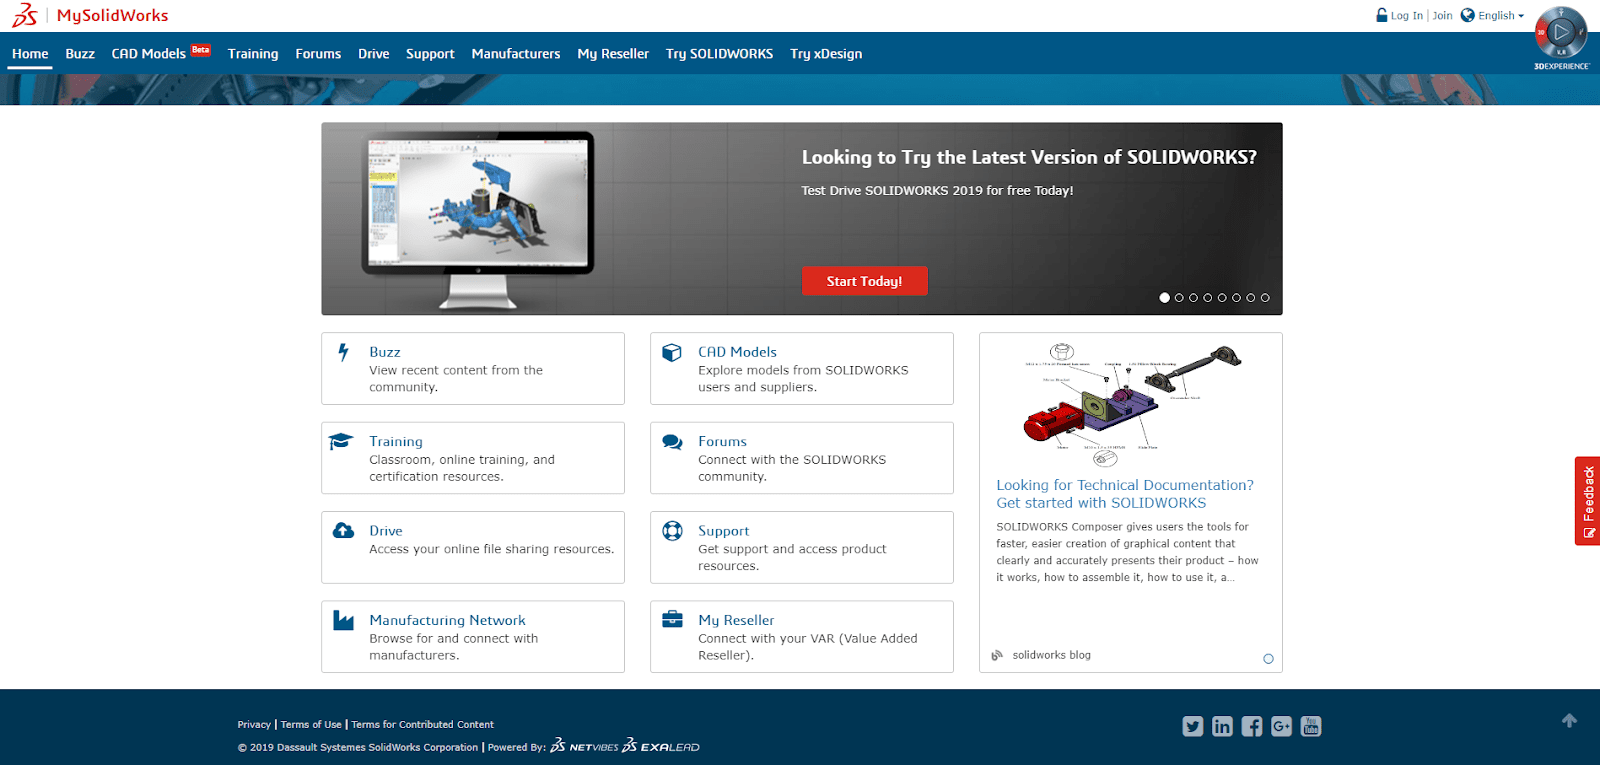Select the fourth carousel slide dot
The height and width of the screenshot is (765, 1600).
click(1207, 297)
